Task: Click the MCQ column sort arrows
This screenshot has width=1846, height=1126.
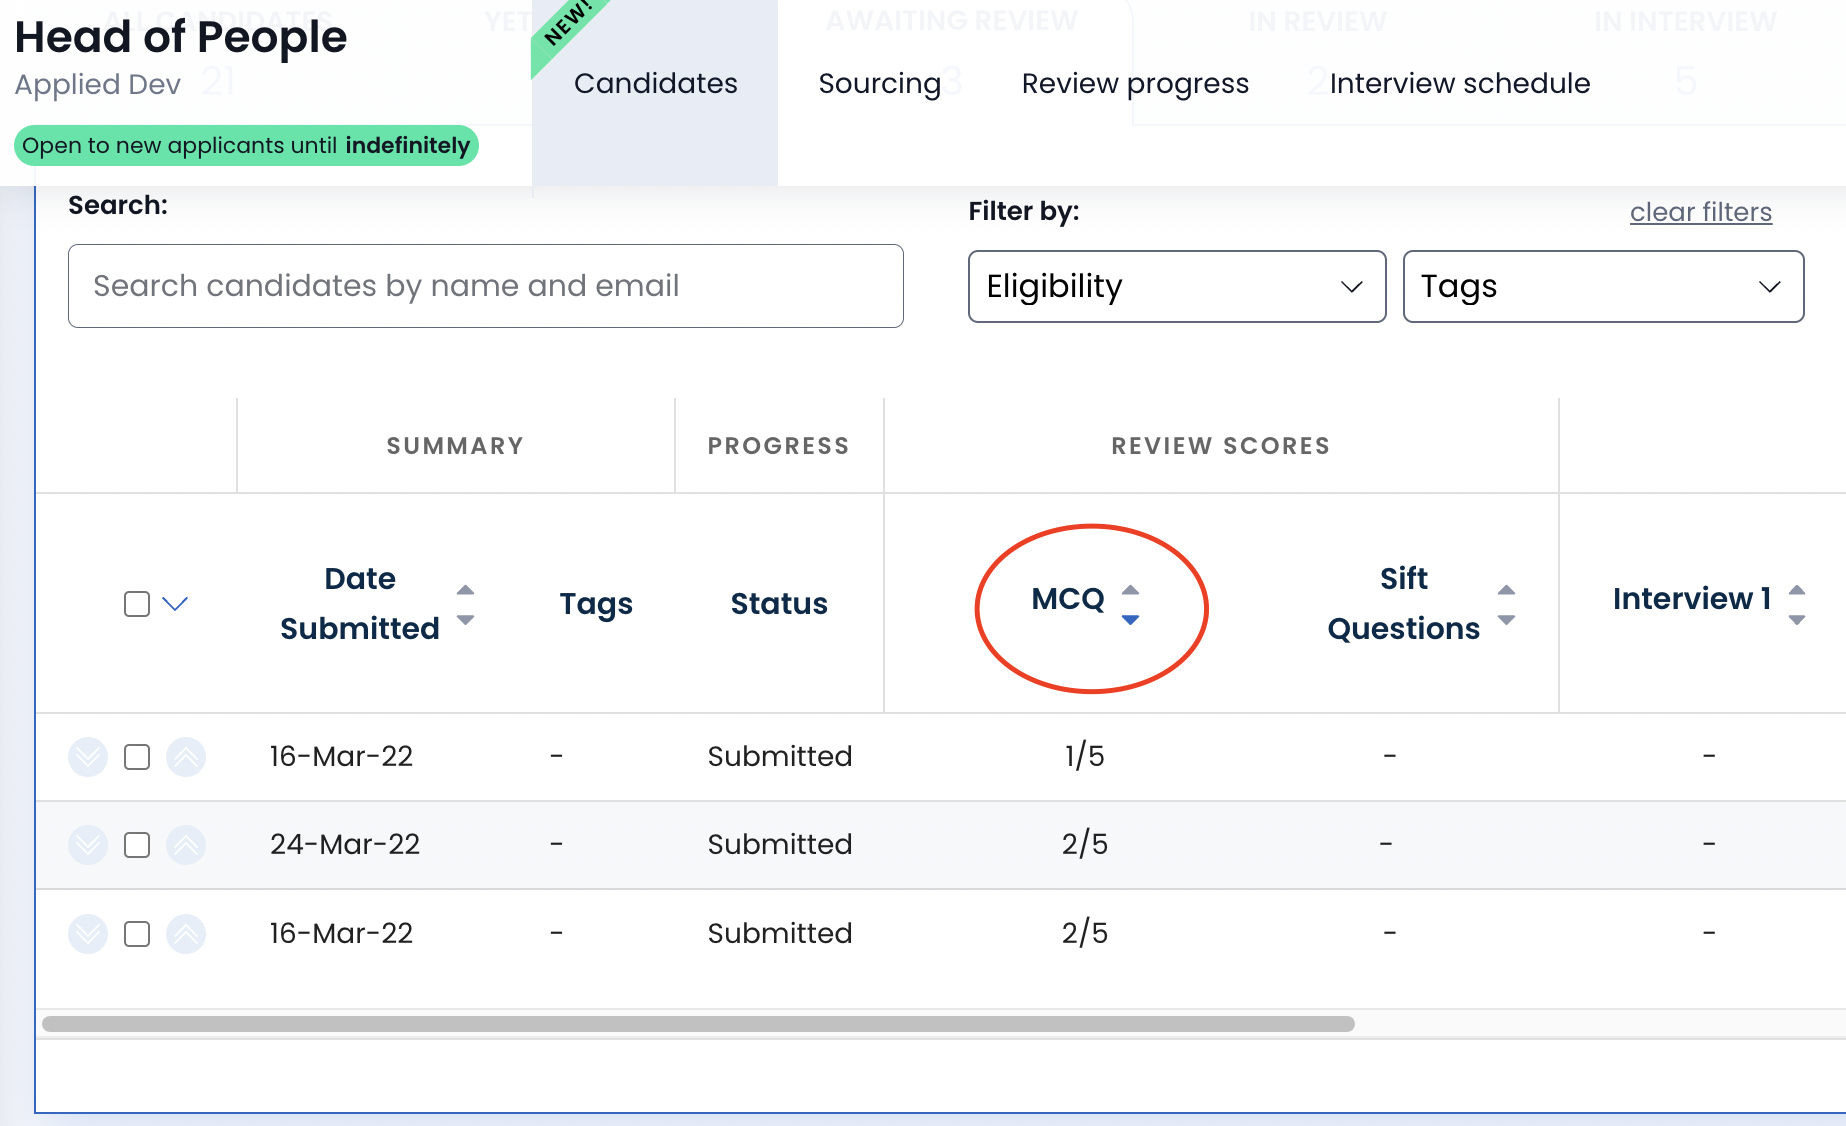Action: pos(1130,604)
